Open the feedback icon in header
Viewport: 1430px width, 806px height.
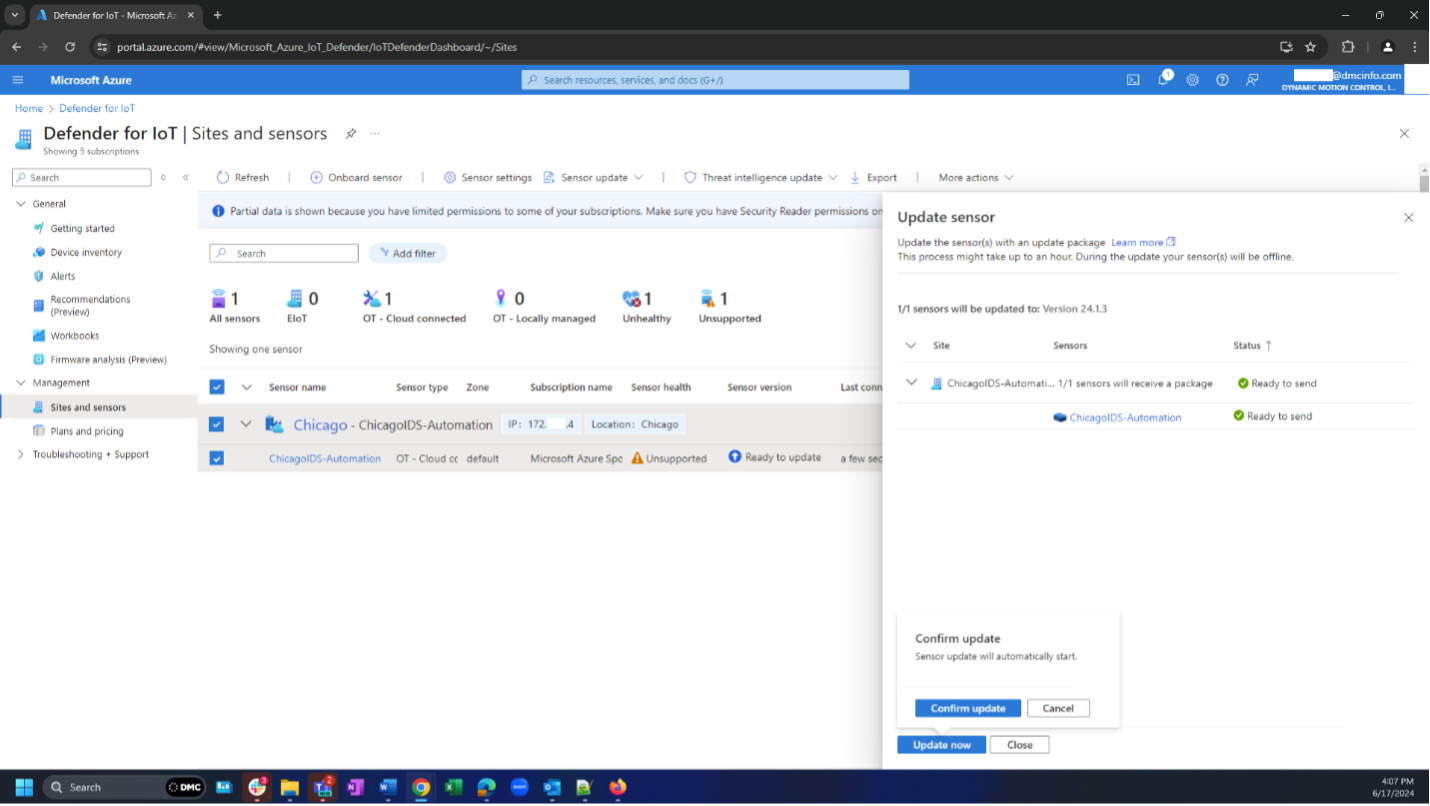click(x=1252, y=80)
